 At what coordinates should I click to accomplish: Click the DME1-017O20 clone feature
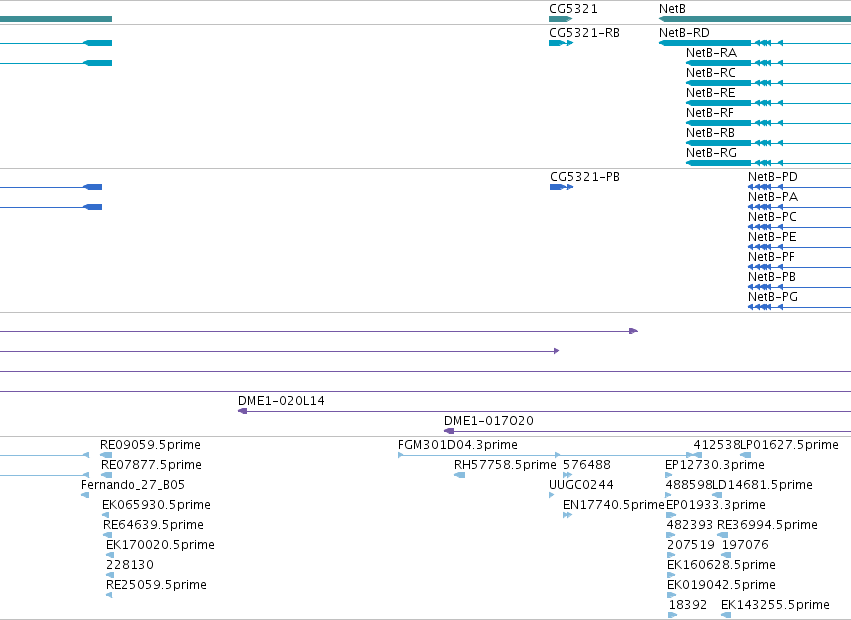pyautogui.click(x=647, y=431)
